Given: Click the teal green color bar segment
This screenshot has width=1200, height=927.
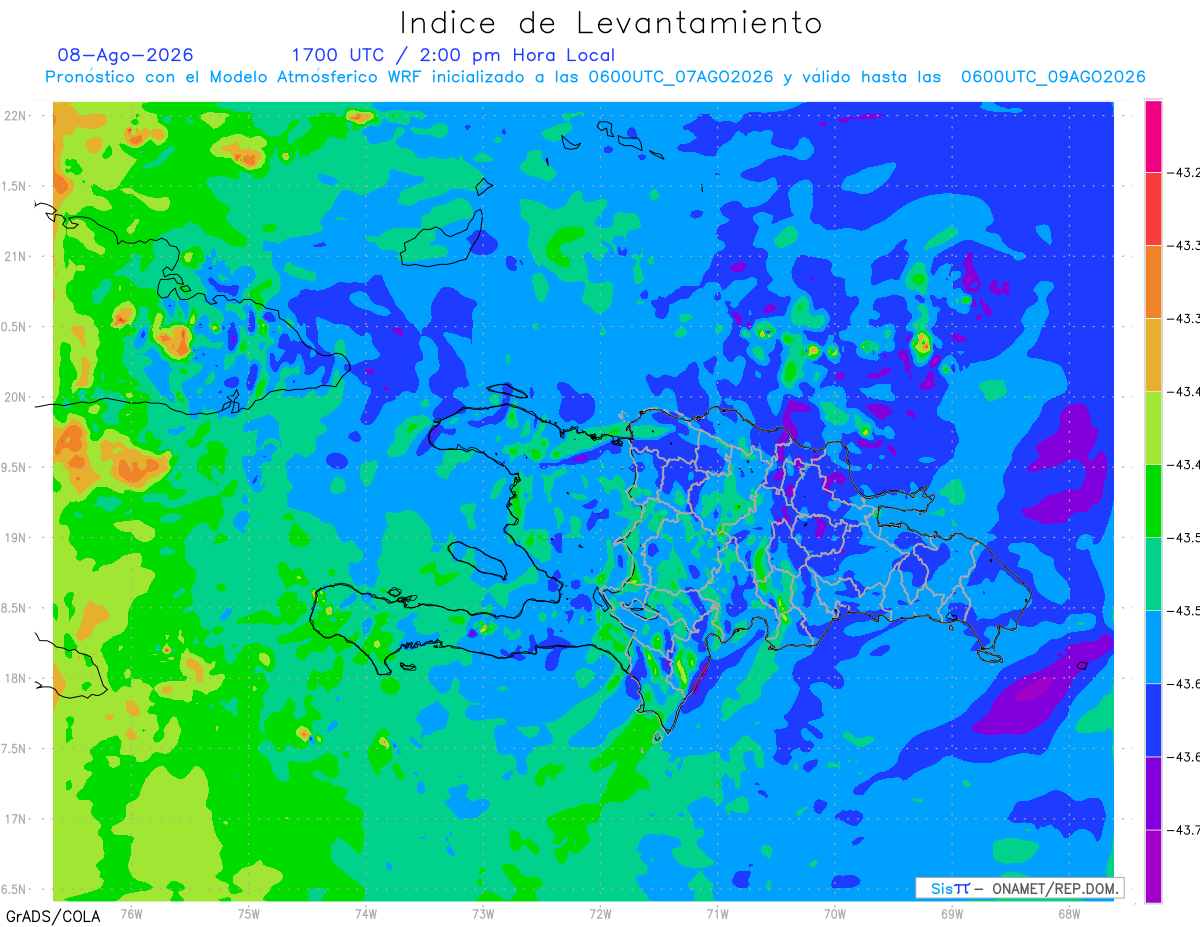Looking at the screenshot, I should click(x=1153, y=573).
